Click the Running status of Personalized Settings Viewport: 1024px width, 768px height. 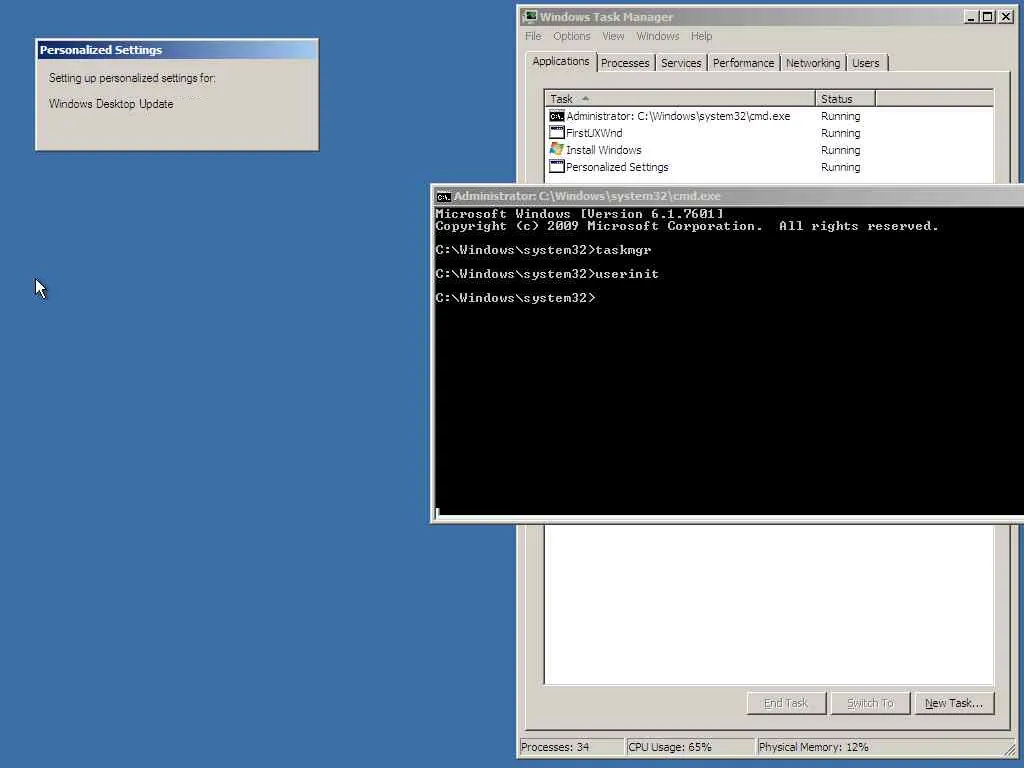840,167
